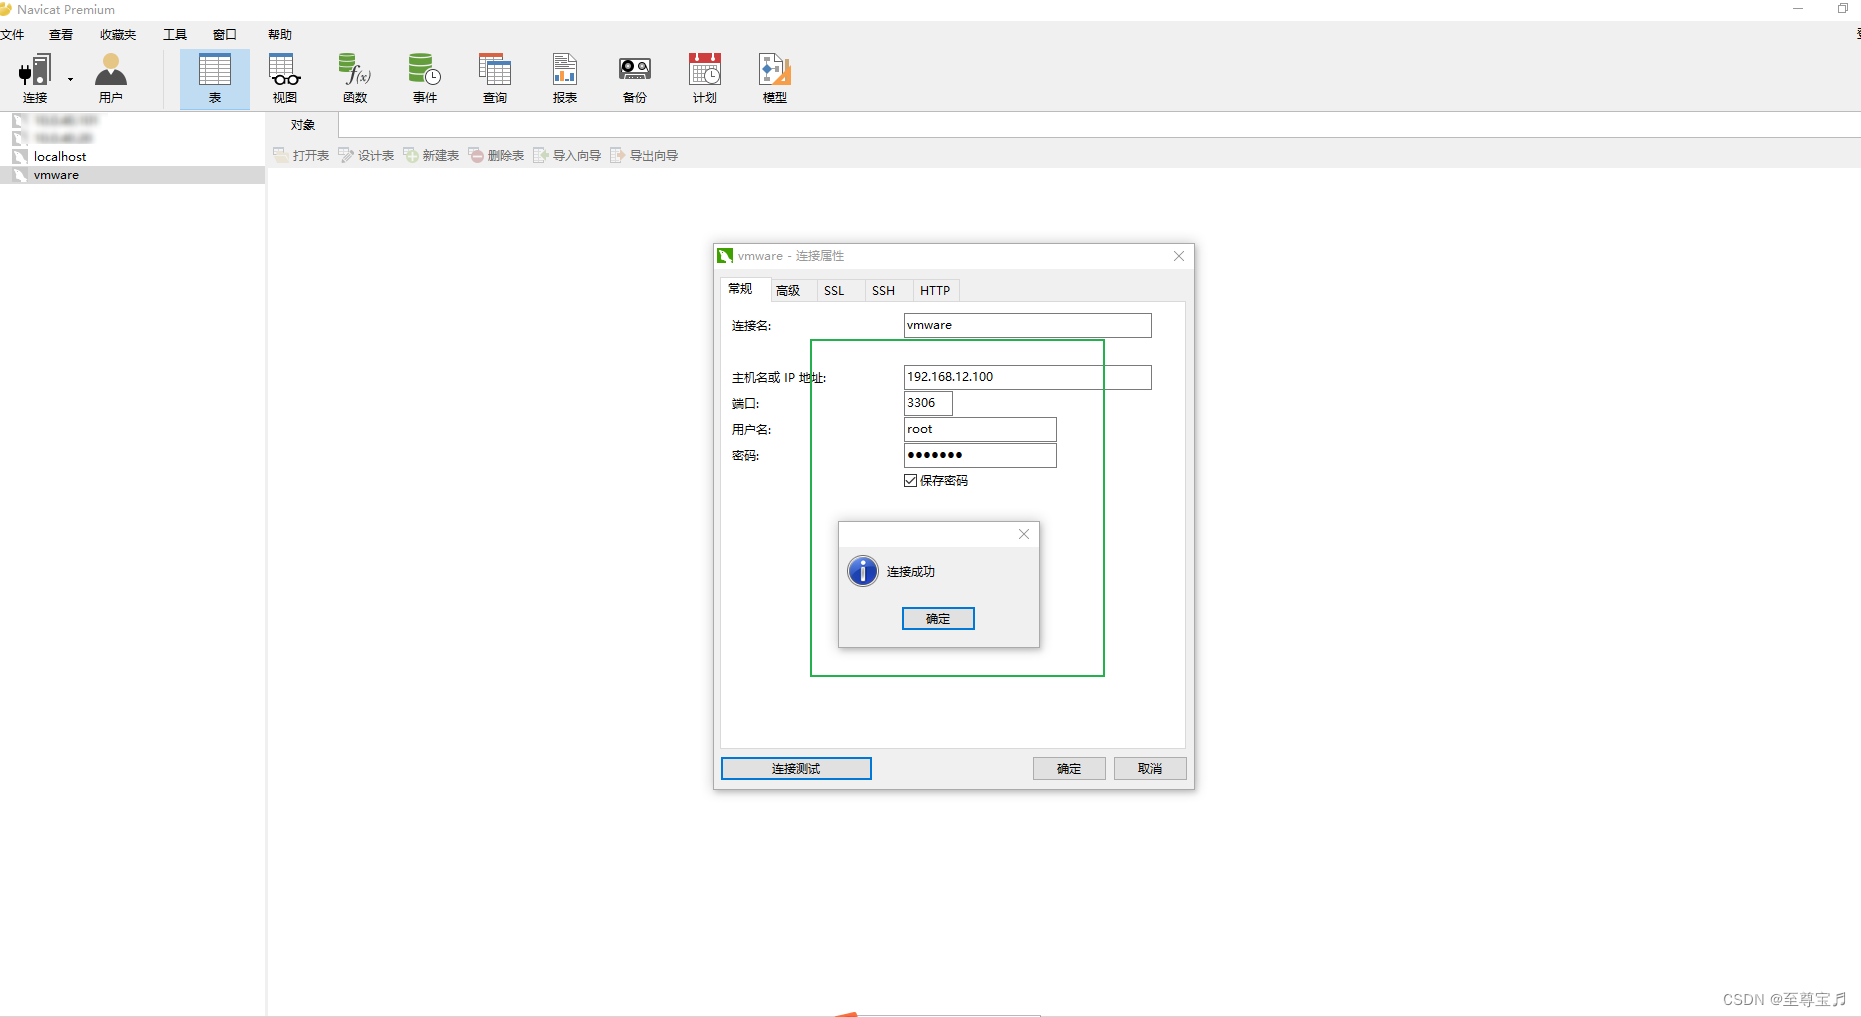The width and height of the screenshot is (1861, 1017).
Task: Click the 连接测试 button
Action: [796, 769]
